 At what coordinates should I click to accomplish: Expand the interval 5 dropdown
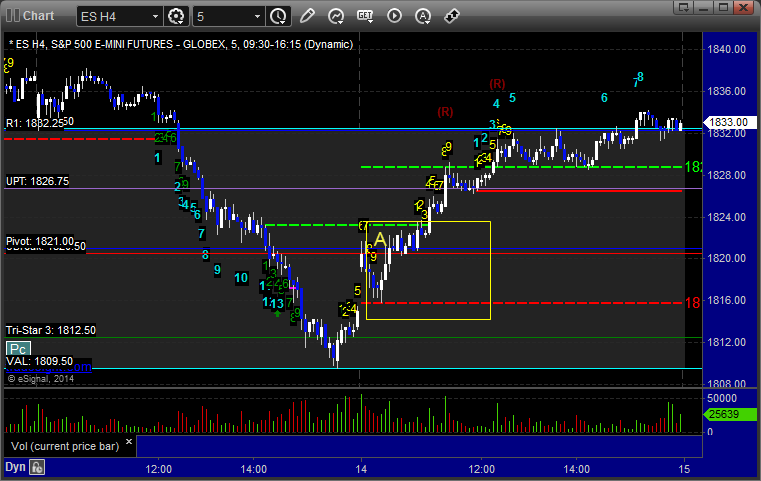(x=258, y=17)
